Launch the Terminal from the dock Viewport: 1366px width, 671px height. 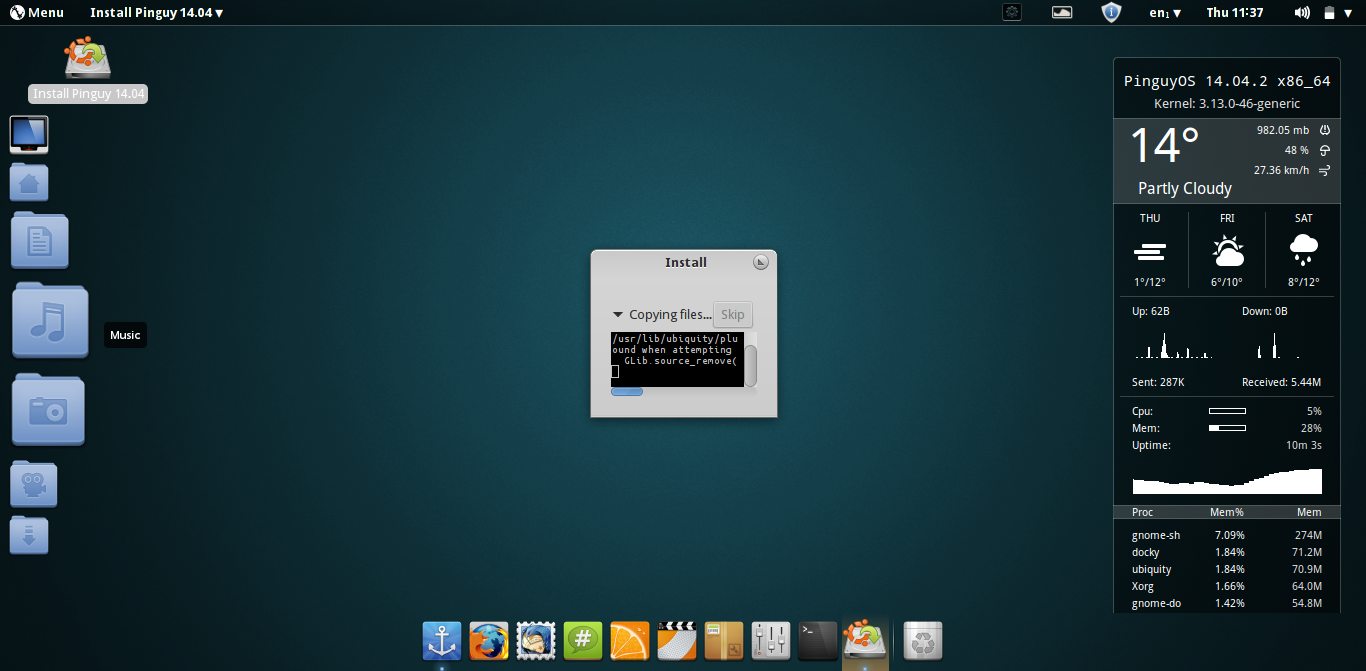pos(818,640)
